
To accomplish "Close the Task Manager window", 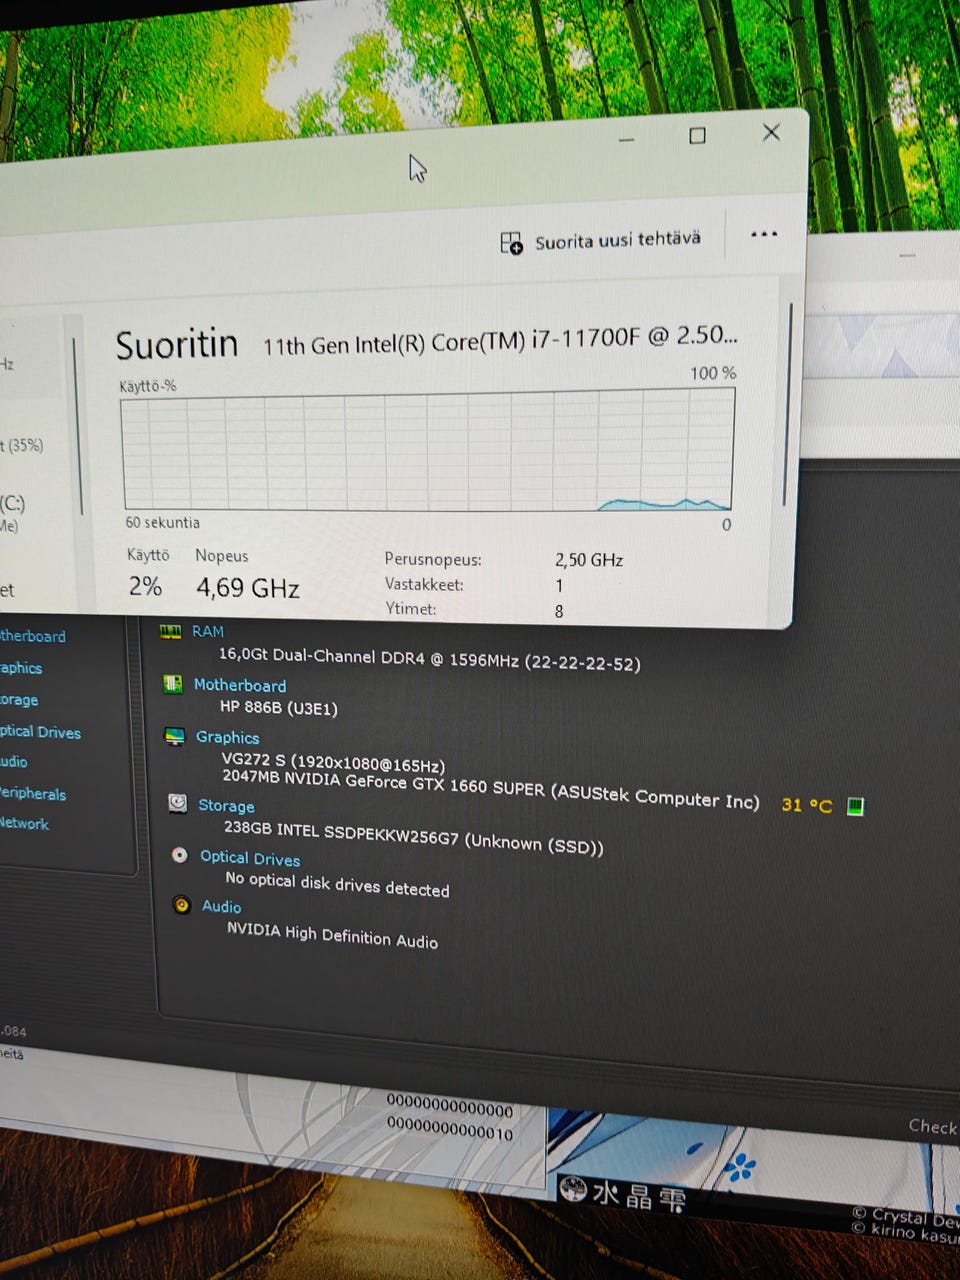I will (771, 132).
